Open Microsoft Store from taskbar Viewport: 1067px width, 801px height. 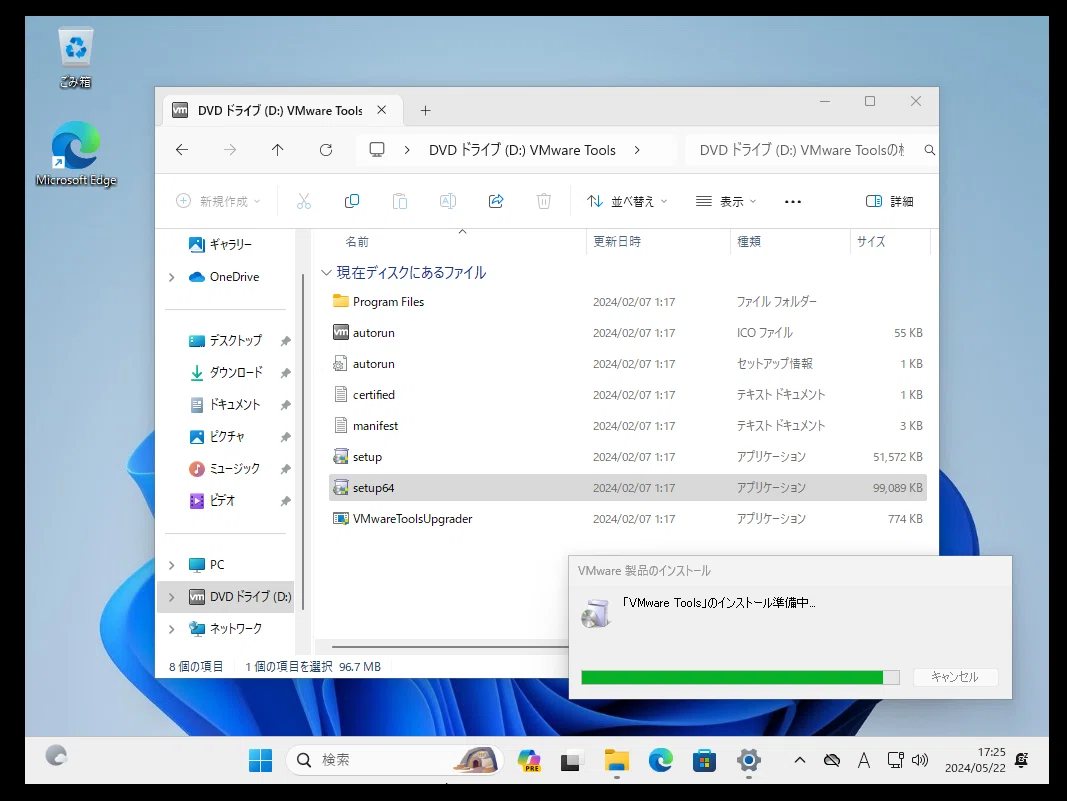coord(704,760)
